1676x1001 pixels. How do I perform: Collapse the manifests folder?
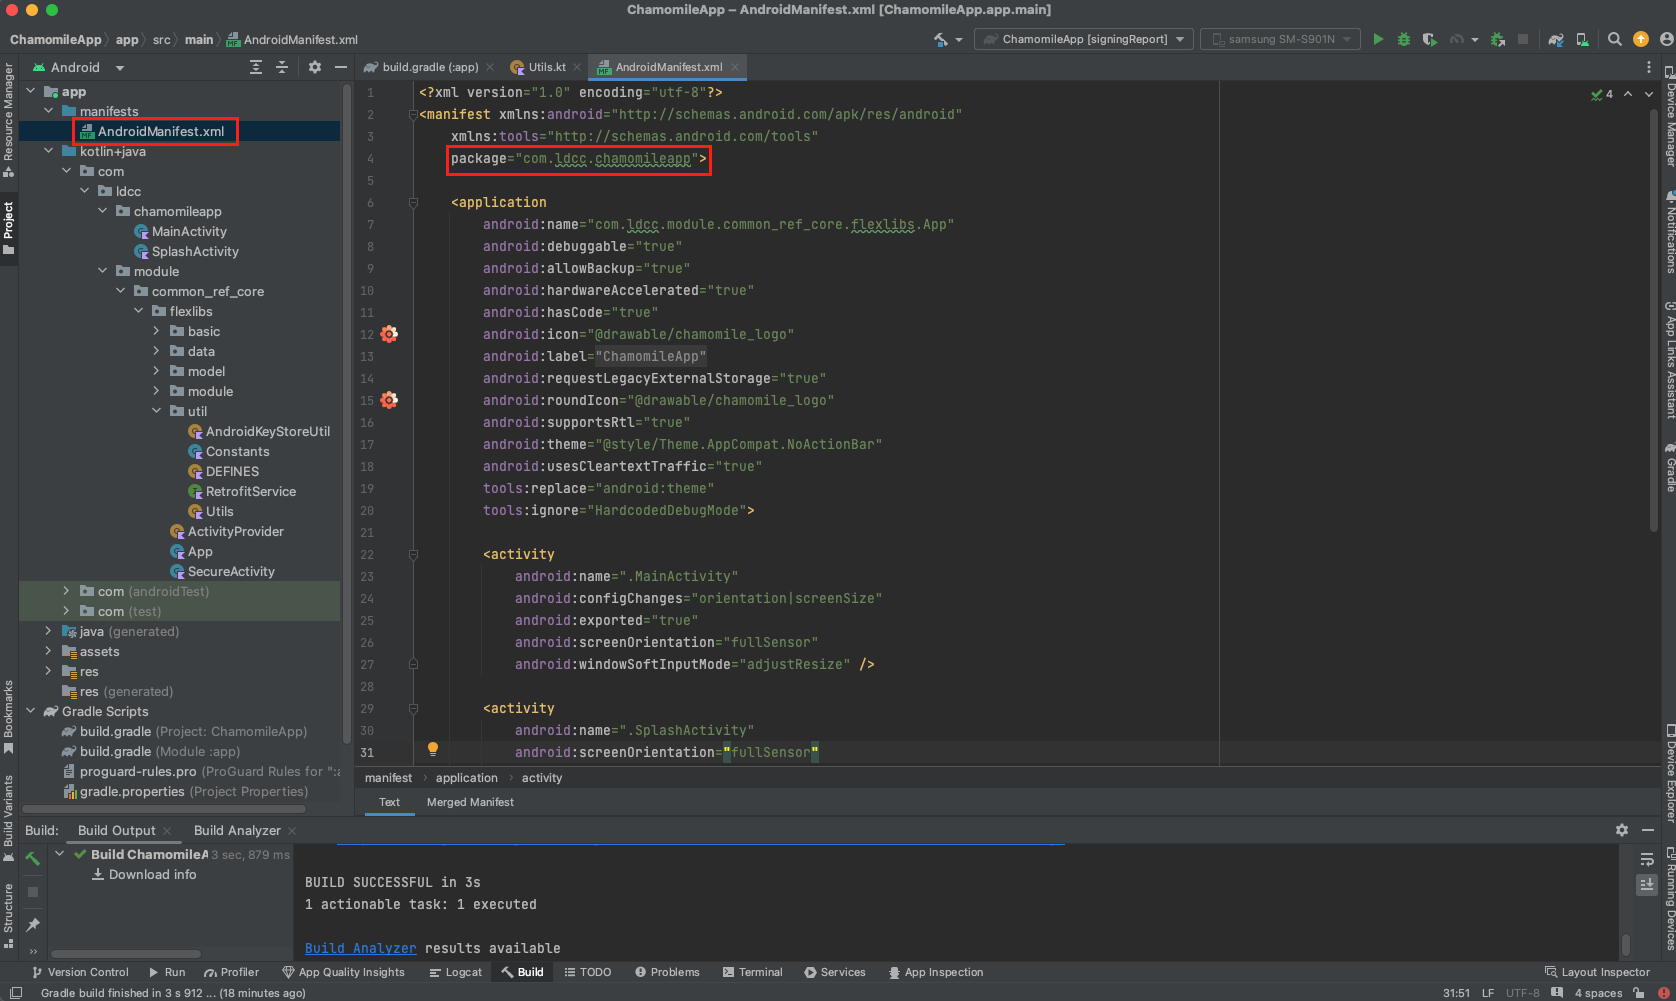(48, 111)
